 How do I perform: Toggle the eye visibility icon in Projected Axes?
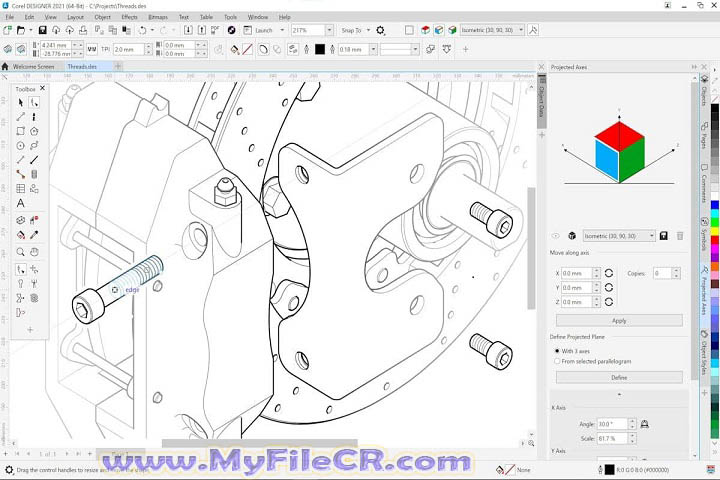coord(556,236)
